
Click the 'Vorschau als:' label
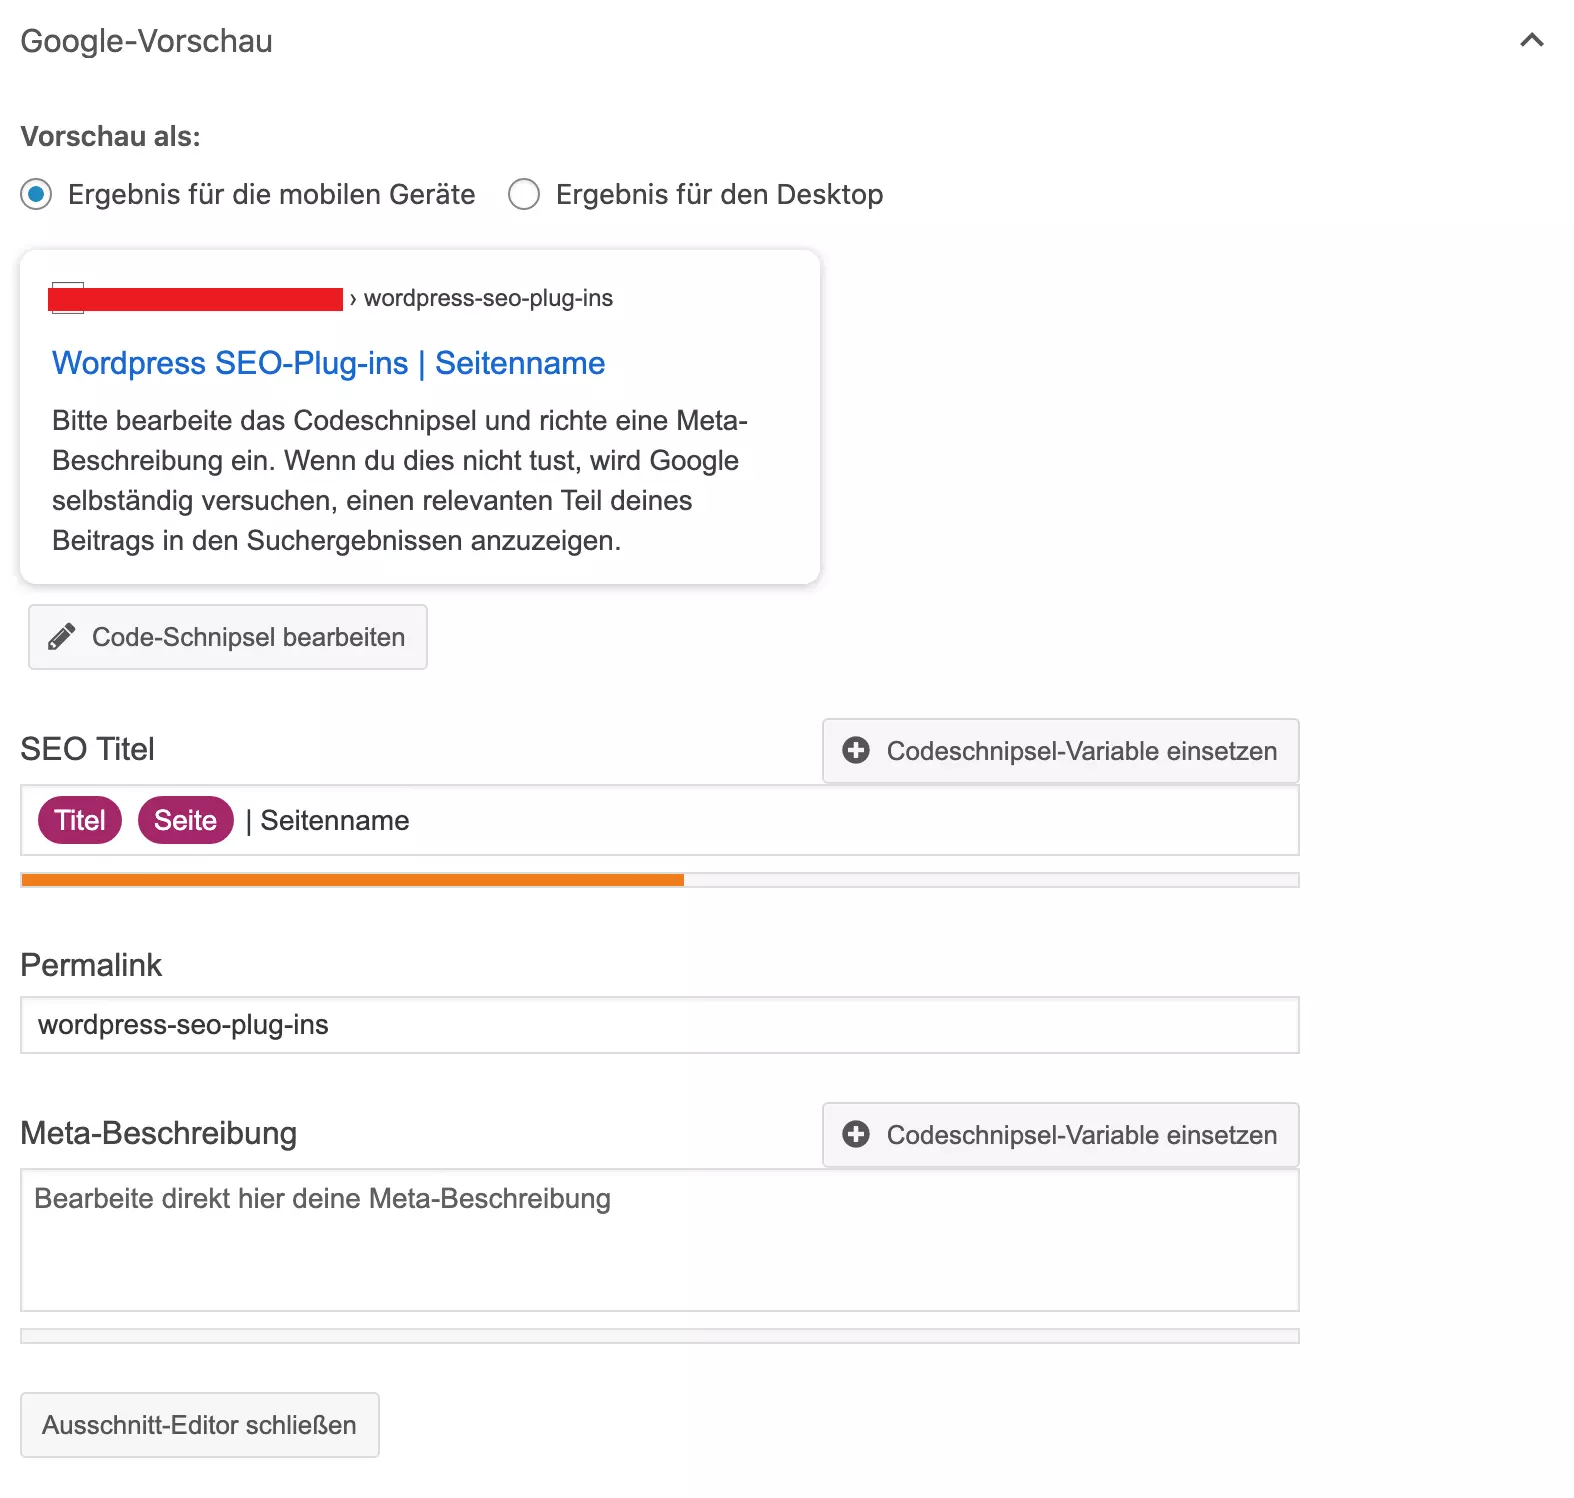coord(110,136)
